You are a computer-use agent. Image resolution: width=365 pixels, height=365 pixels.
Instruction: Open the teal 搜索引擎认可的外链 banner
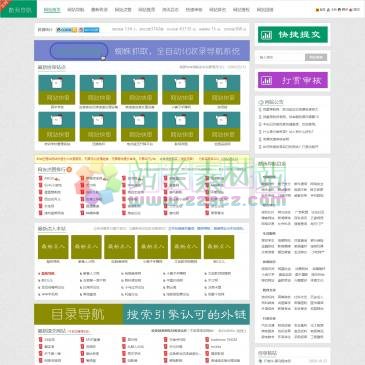[x=186, y=314]
